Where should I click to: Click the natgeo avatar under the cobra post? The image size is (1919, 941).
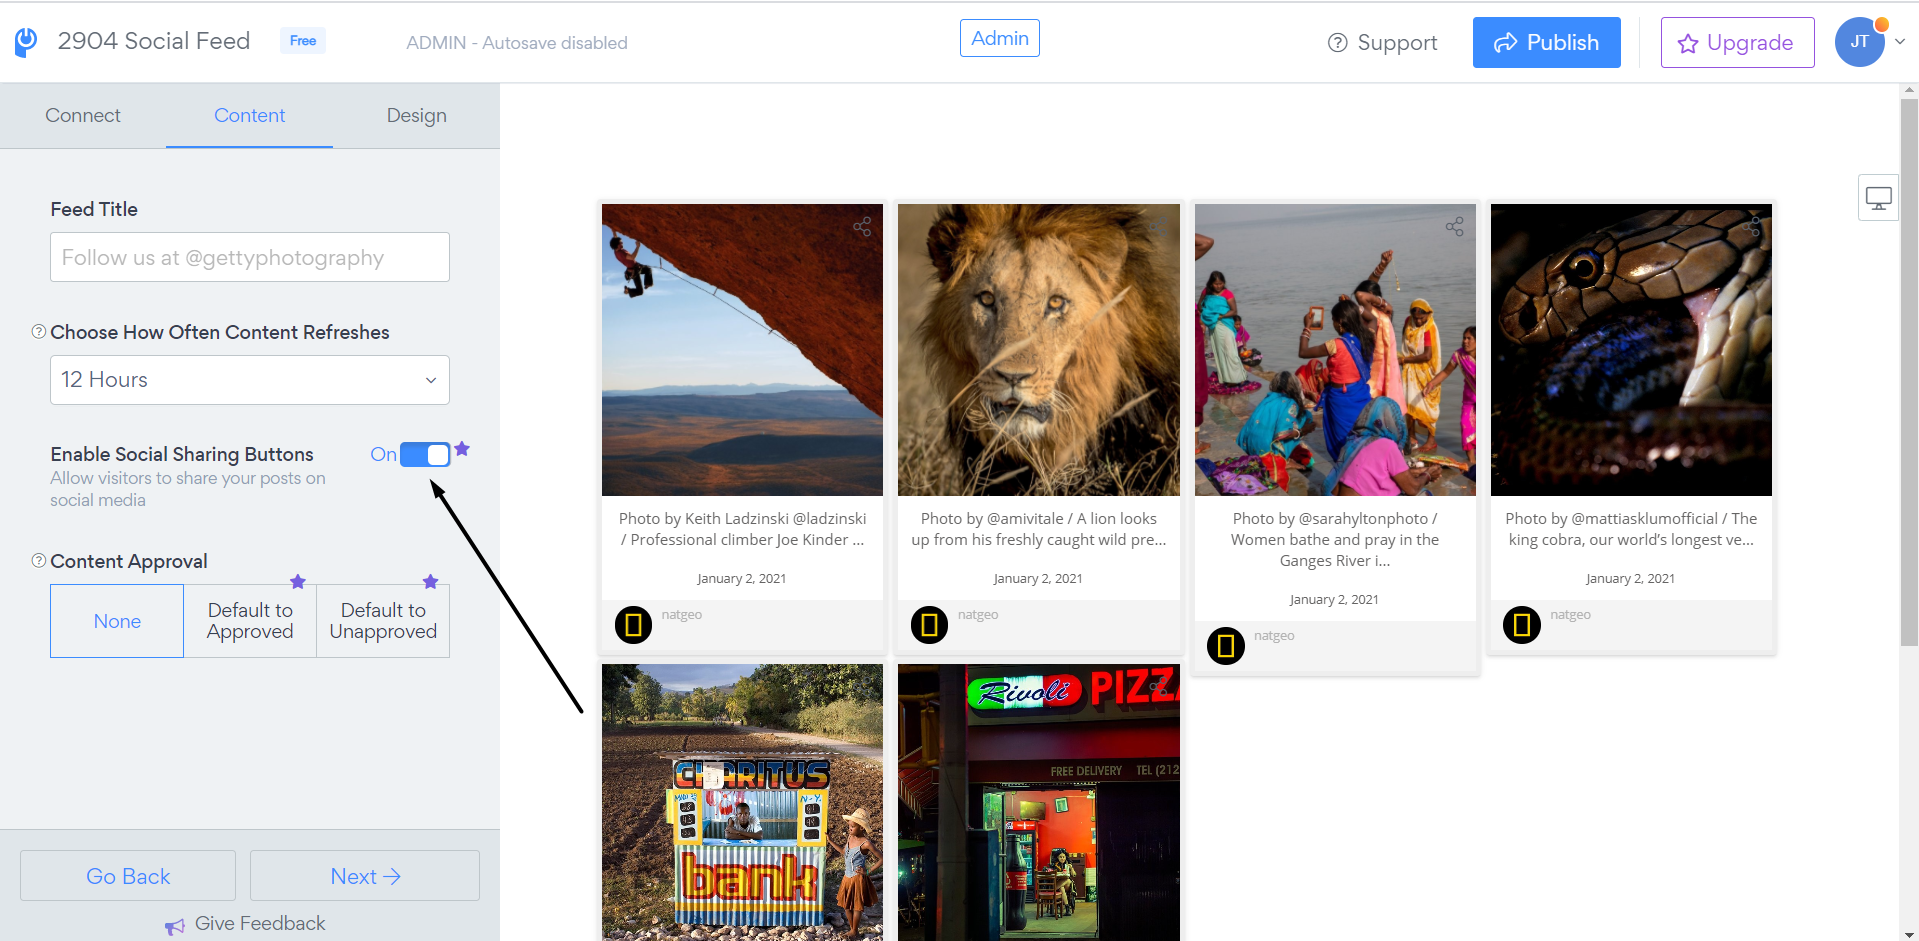pos(1522,625)
